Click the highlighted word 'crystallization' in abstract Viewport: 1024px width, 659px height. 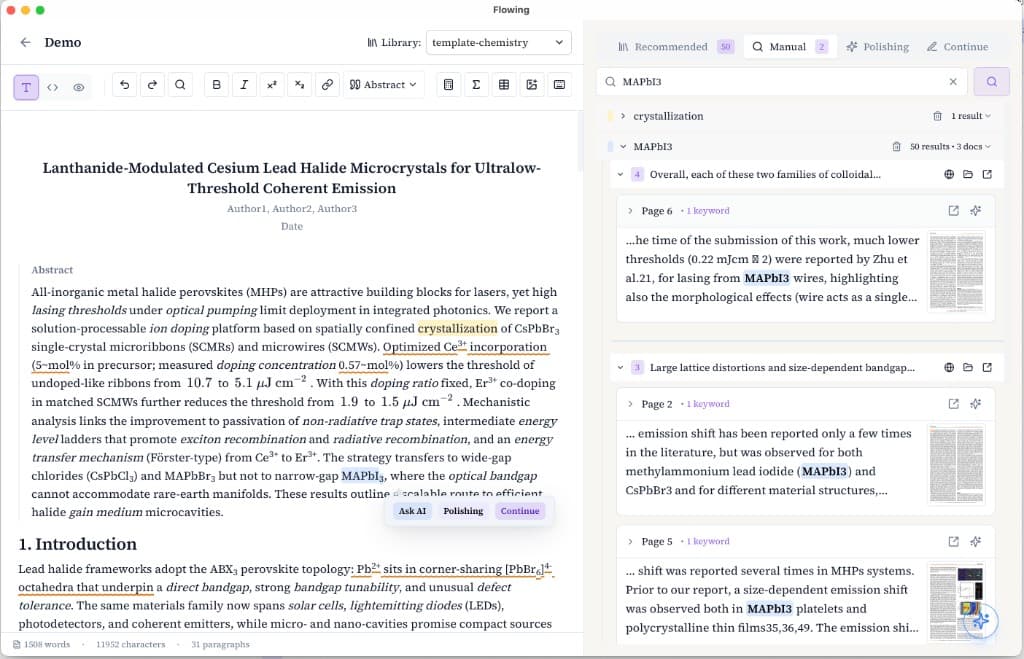point(458,329)
